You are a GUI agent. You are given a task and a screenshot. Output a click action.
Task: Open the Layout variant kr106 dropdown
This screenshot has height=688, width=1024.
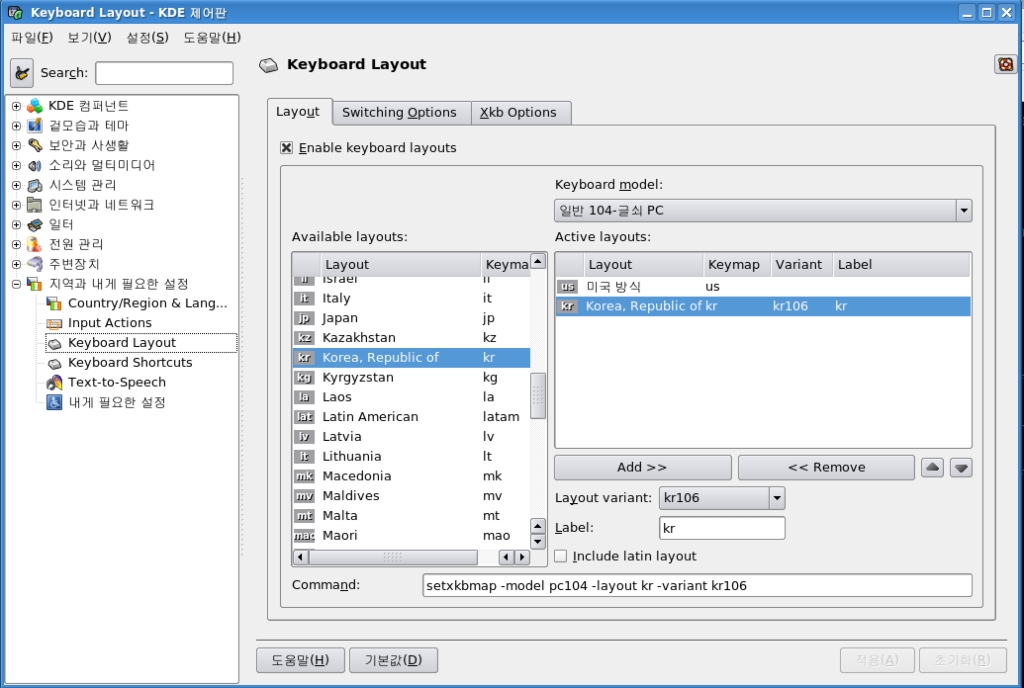coord(722,498)
